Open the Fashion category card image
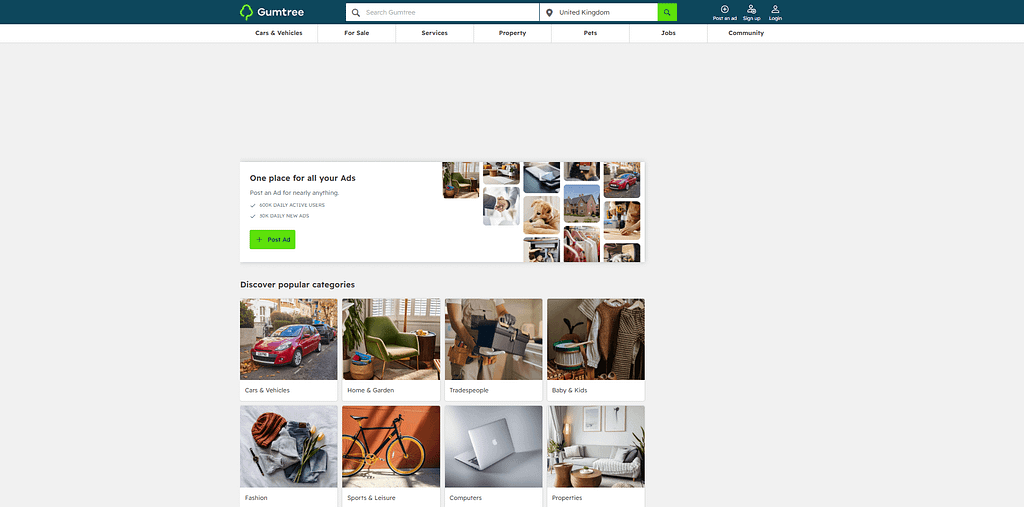Viewport: 1024px width, 507px height. click(x=289, y=446)
